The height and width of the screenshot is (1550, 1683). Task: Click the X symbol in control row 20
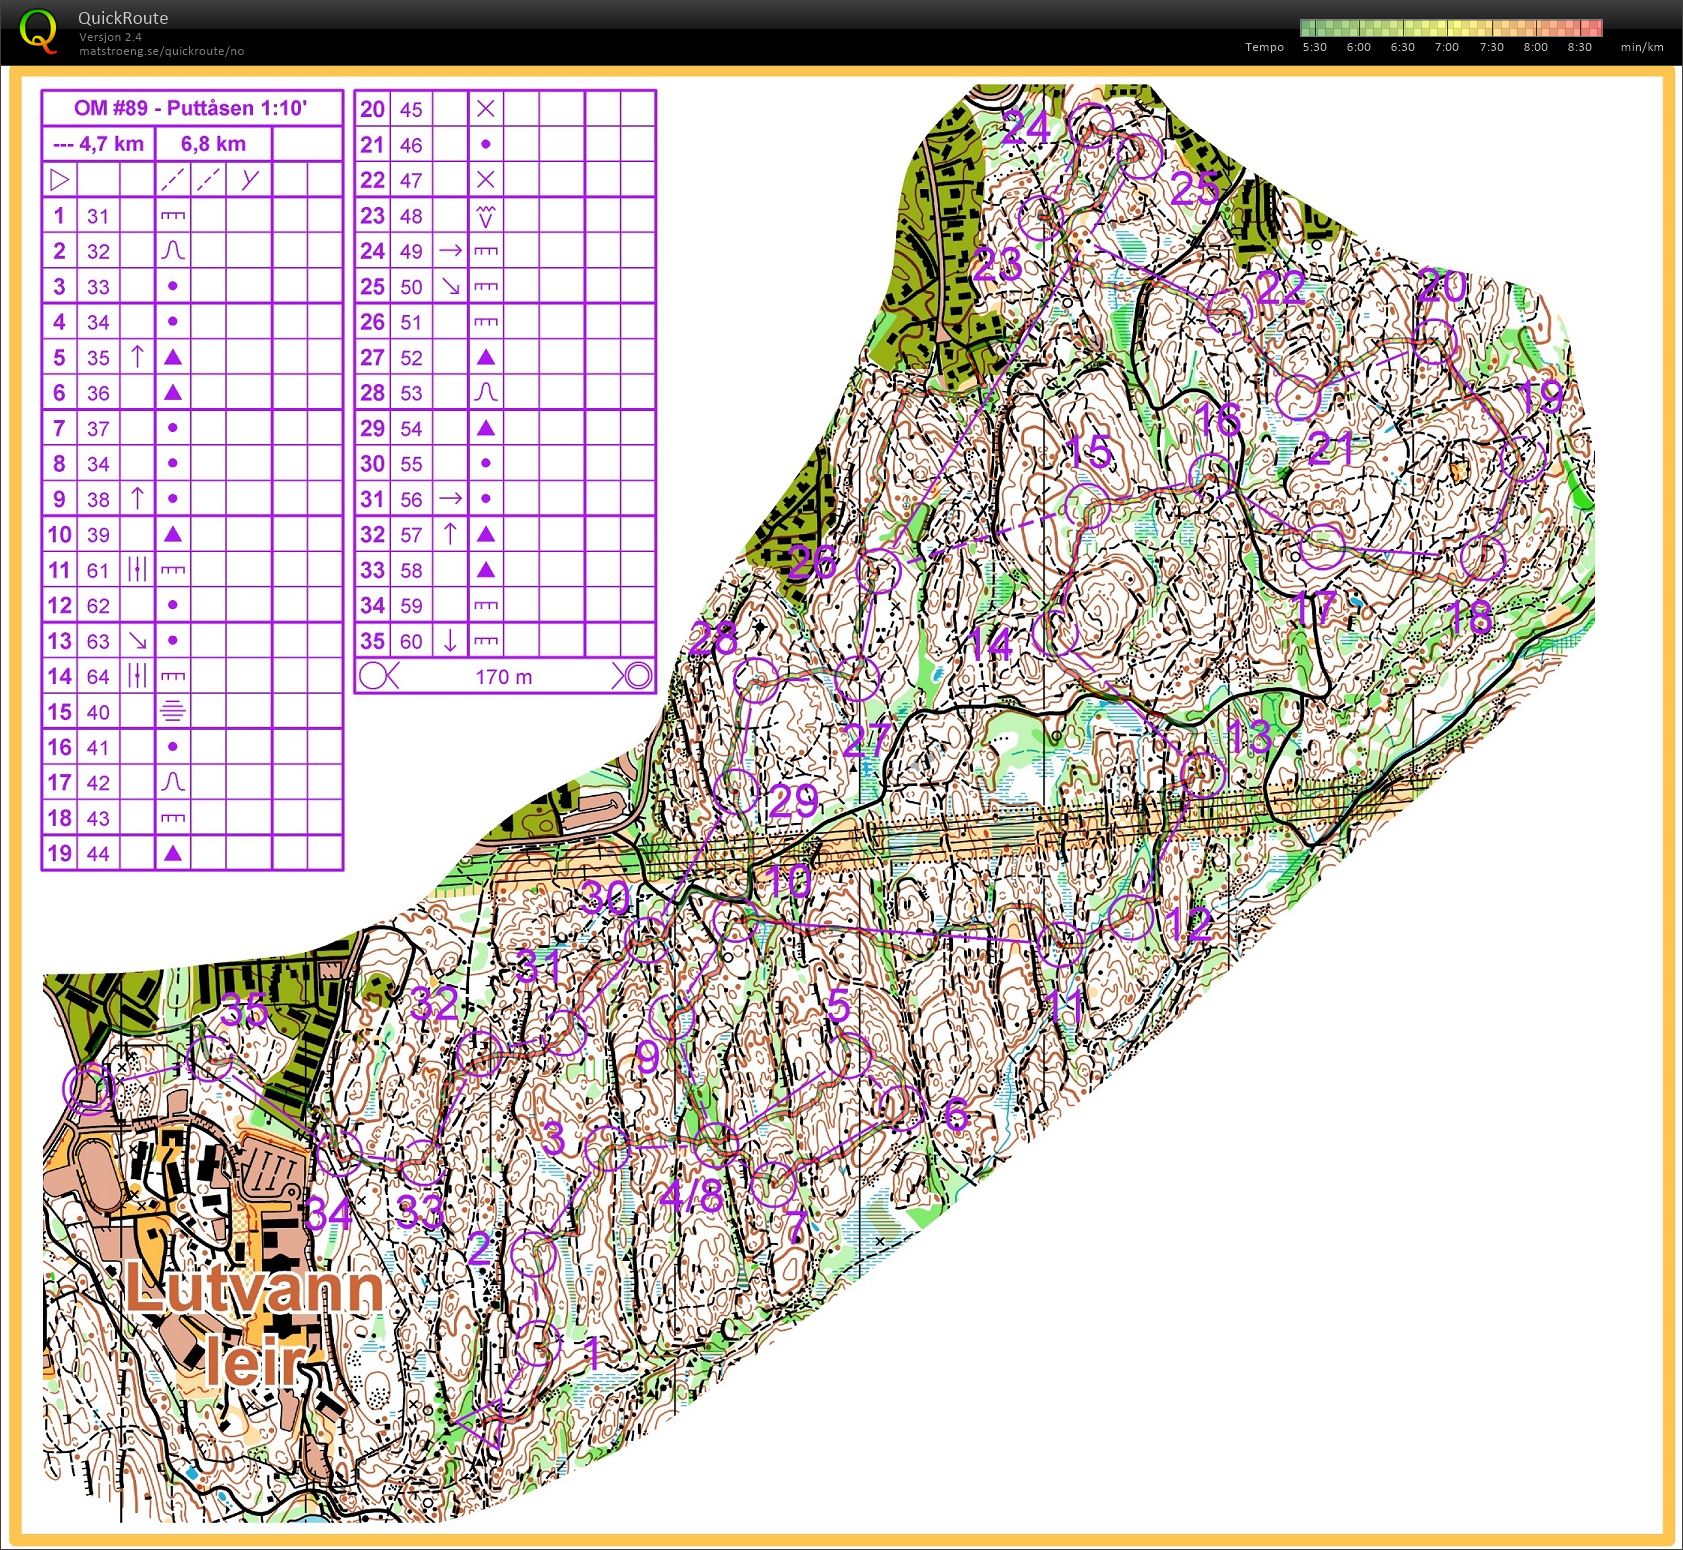(x=485, y=109)
